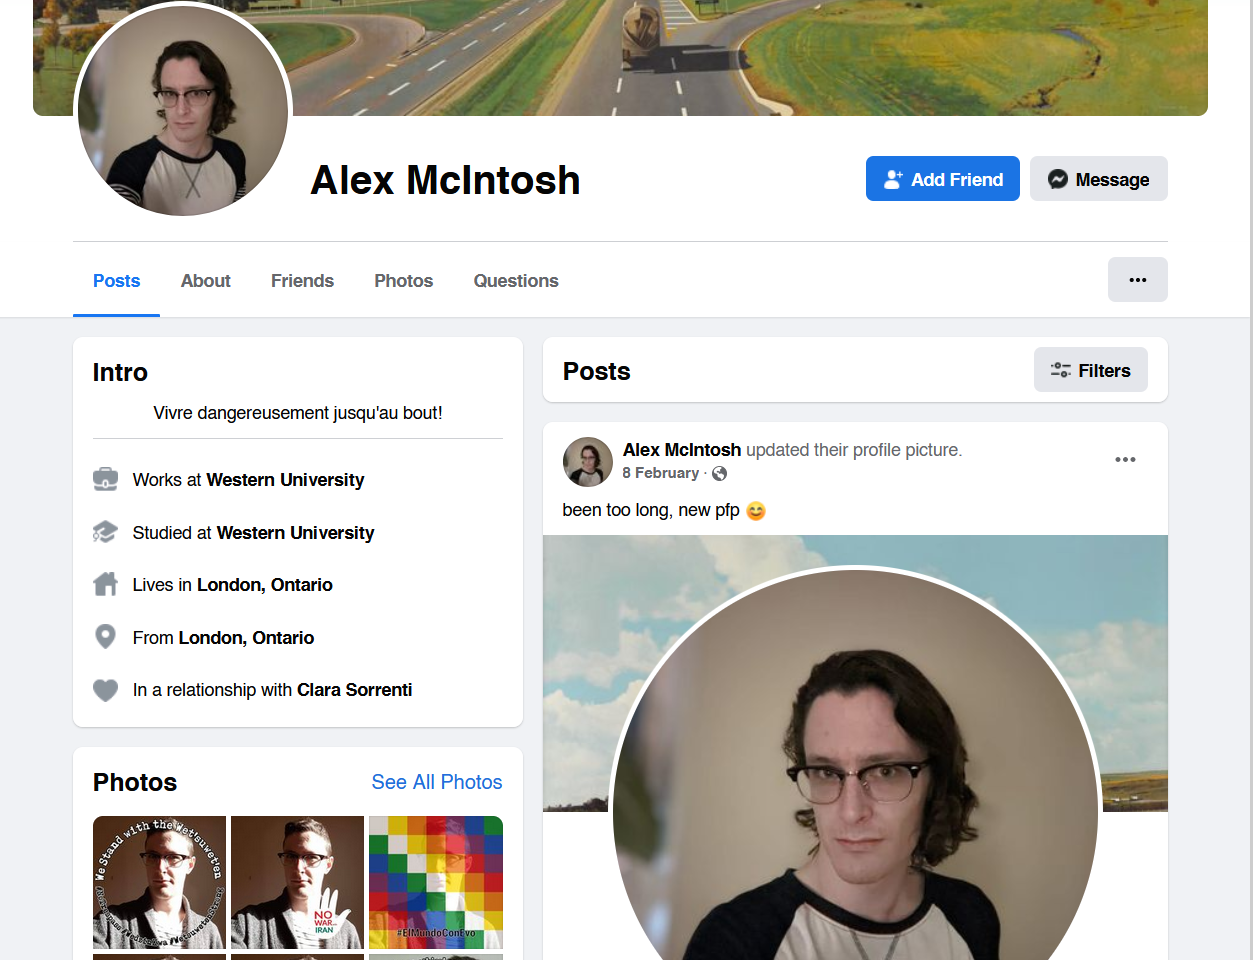The width and height of the screenshot is (1253, 960).
Task: Select the Questions tab
Action: click(x=516, y=281)
